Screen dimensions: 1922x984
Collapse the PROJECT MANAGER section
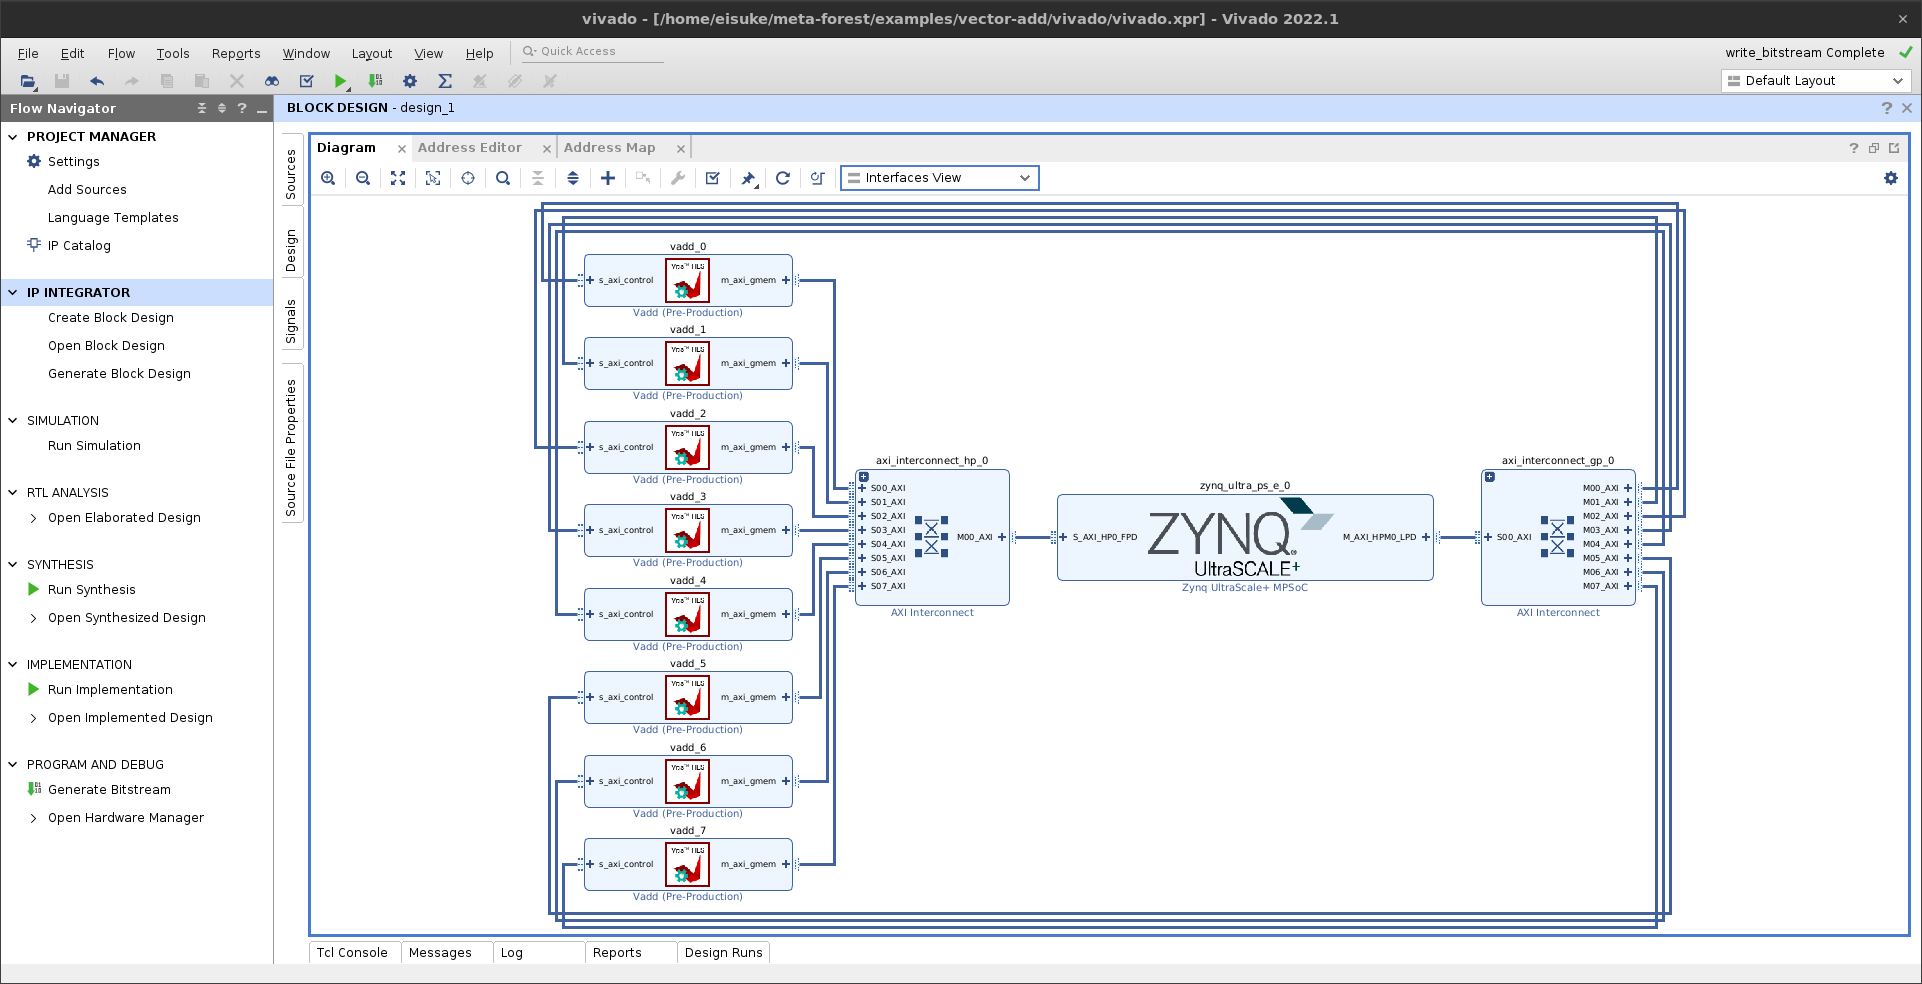tap(13, 137)
